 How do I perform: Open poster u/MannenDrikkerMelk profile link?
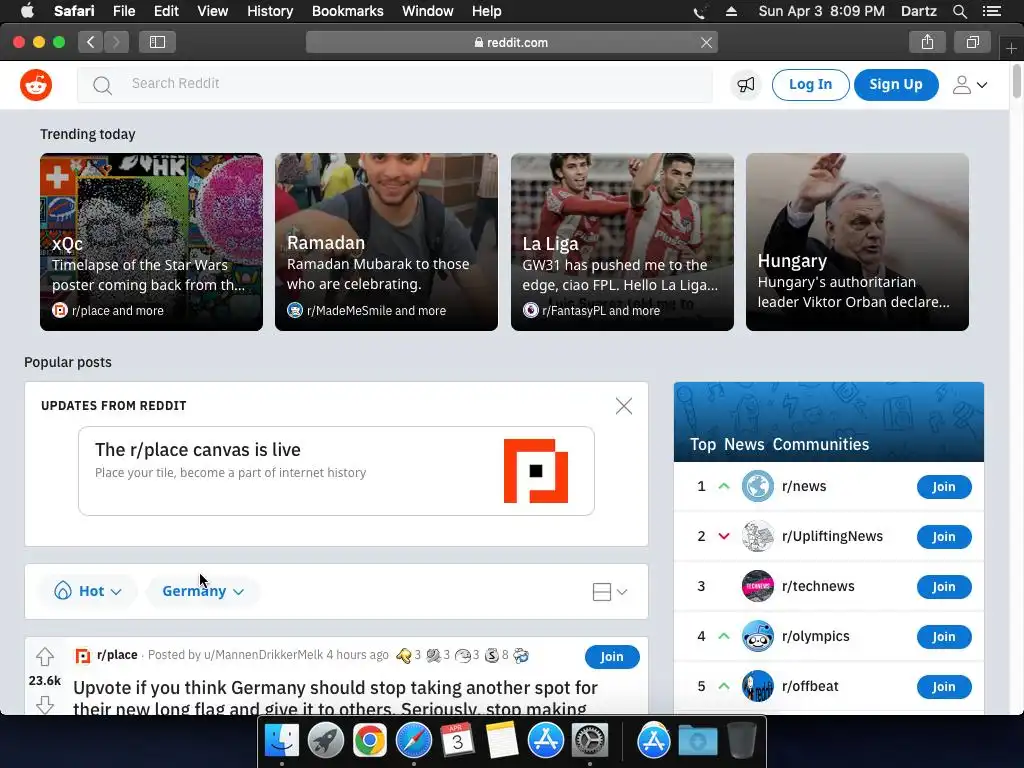pyautogui.click(x=263, y=654)
